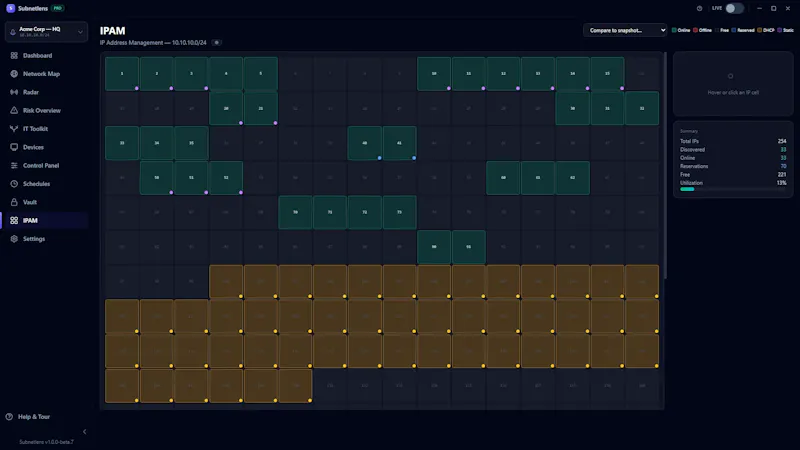
Task: Click the Vault lock icon
Action: point(14,203)
